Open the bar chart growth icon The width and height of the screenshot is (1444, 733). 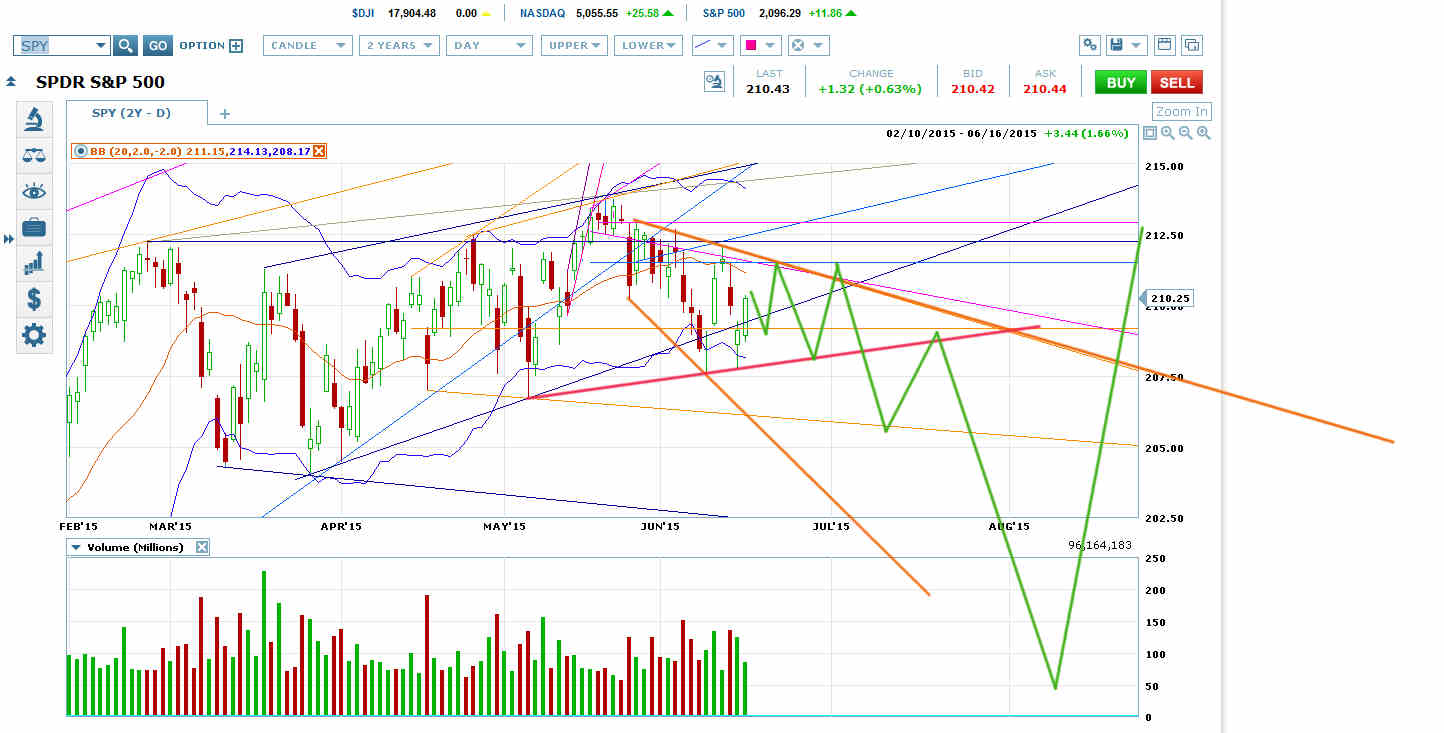pos(34,263)
